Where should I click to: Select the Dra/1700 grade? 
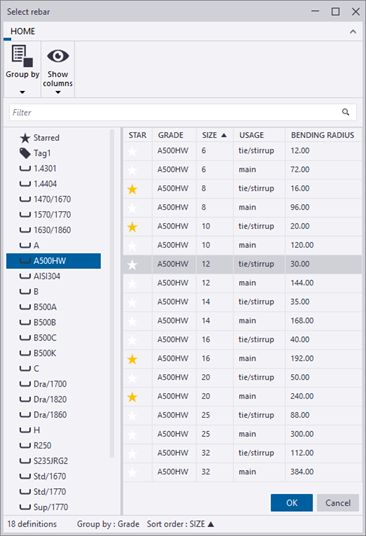(x=43, y=384)
